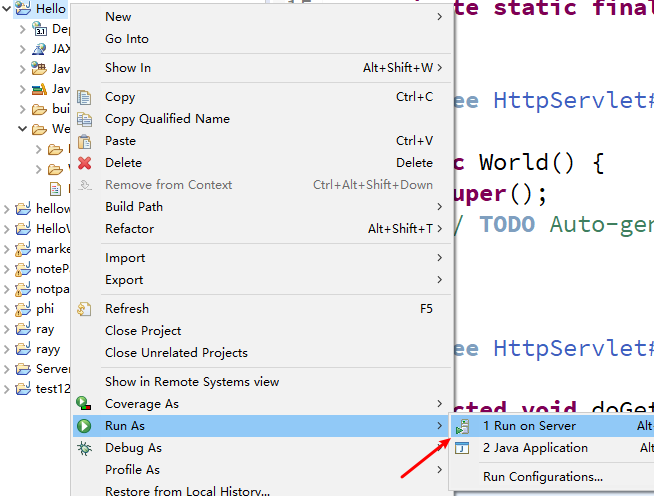Click the Deployment Descriptor icon
The image size is (654, 496).
point(39,29)
